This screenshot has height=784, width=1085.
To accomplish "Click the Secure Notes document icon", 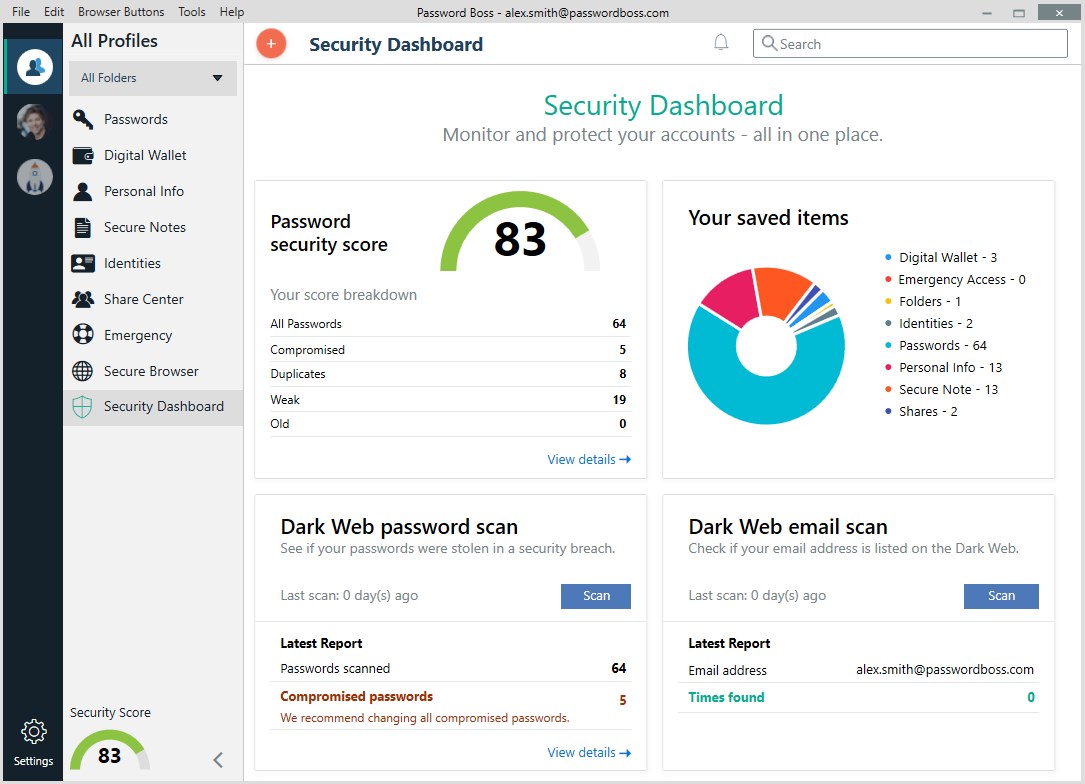I will pos(83,227).
